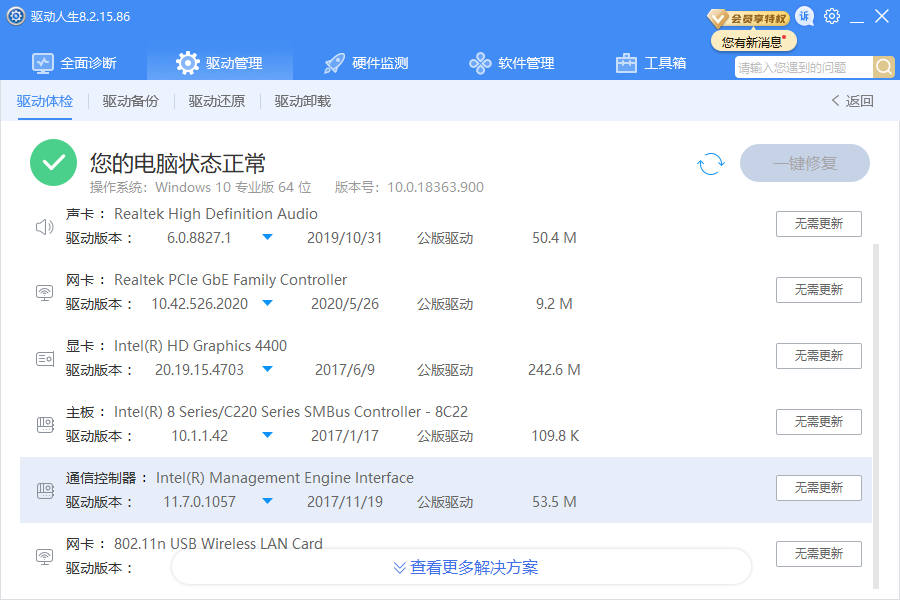Click the version number 10.0.18363.900
The image size is (900, 600).
pos(435,187)
